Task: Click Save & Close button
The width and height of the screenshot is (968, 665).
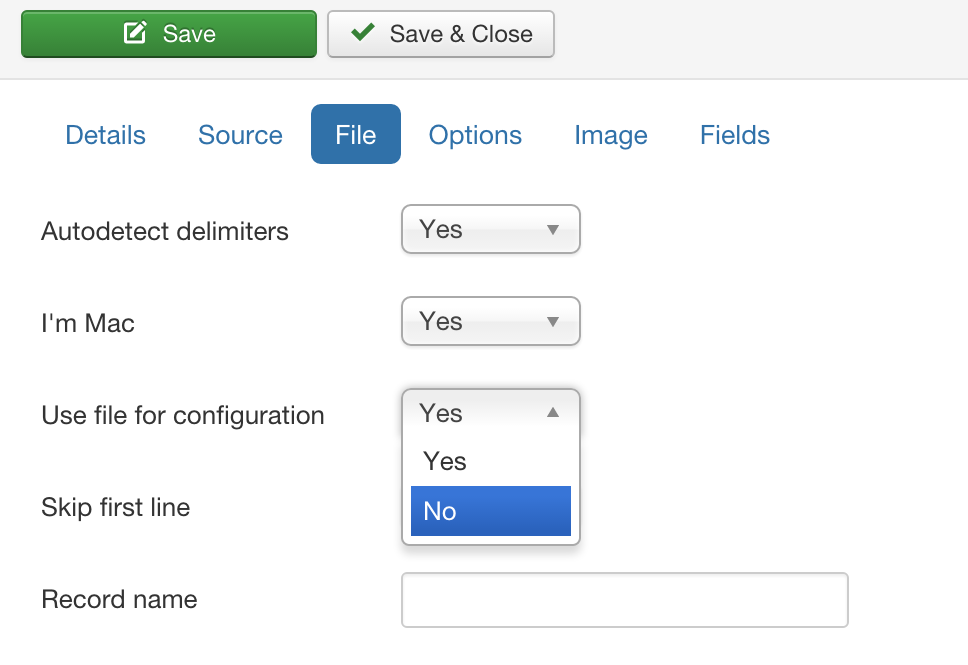Action: click(x=441, y=34)
